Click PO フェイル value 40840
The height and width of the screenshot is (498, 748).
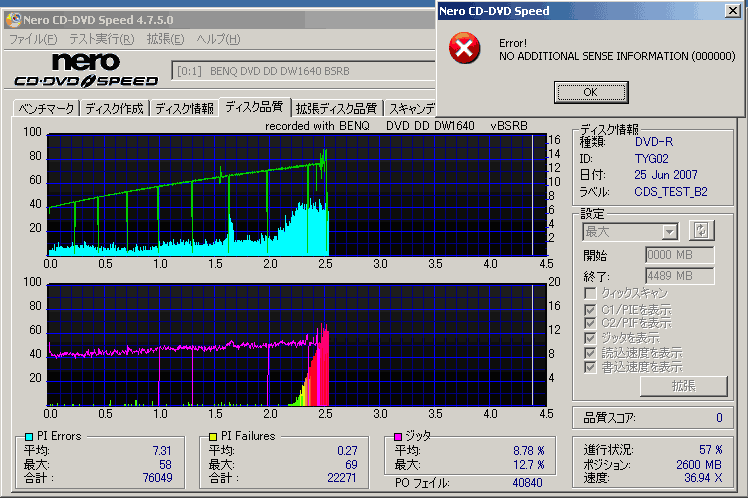click(527, 483)
